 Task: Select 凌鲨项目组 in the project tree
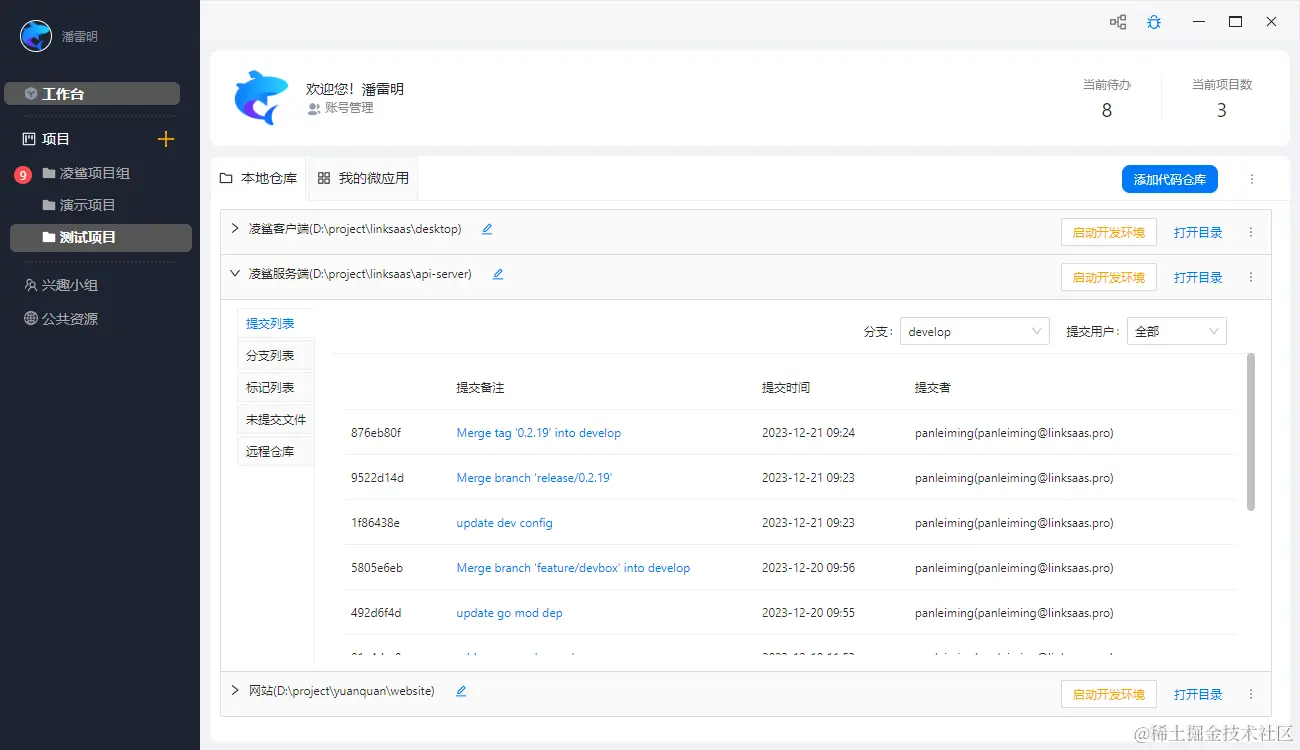(x=95, y=173)
